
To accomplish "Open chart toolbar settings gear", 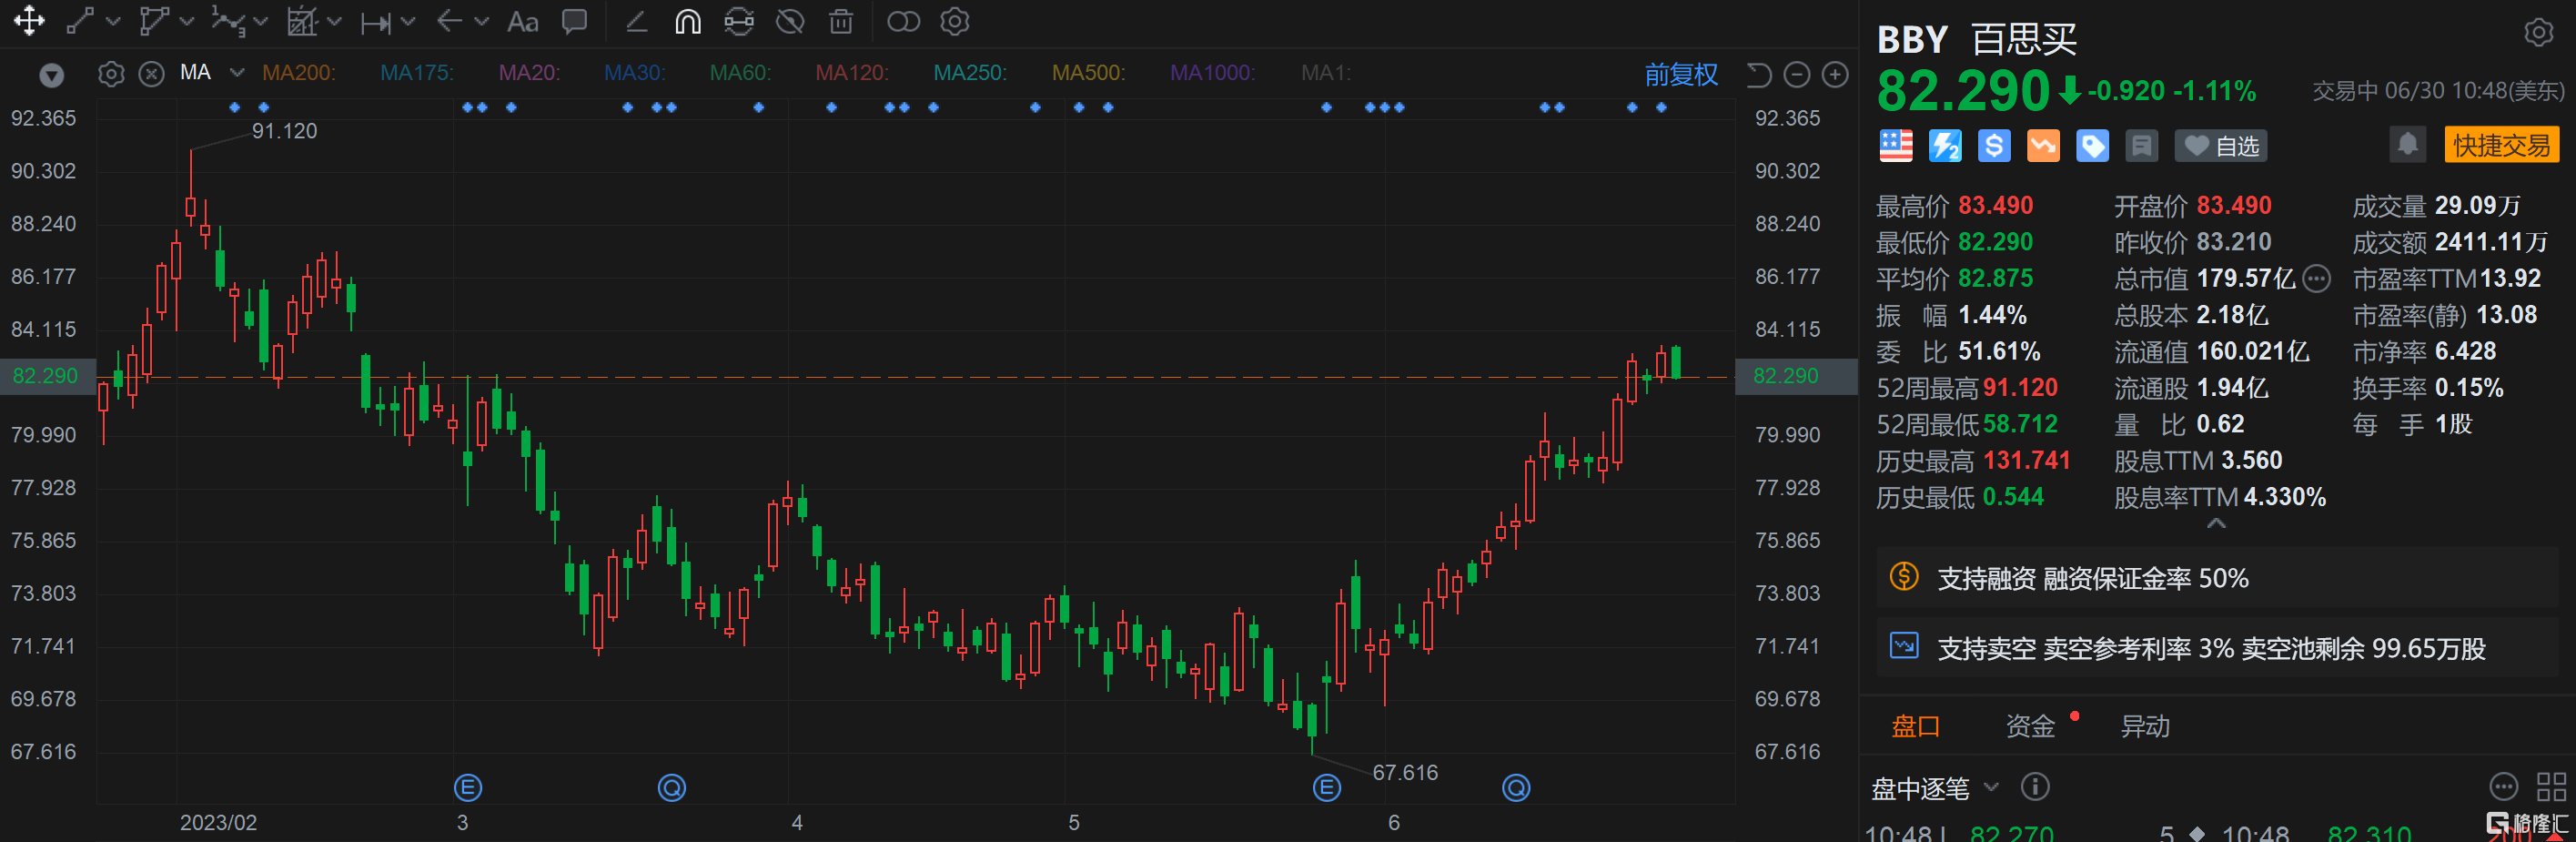I will [x=955, y=21].
